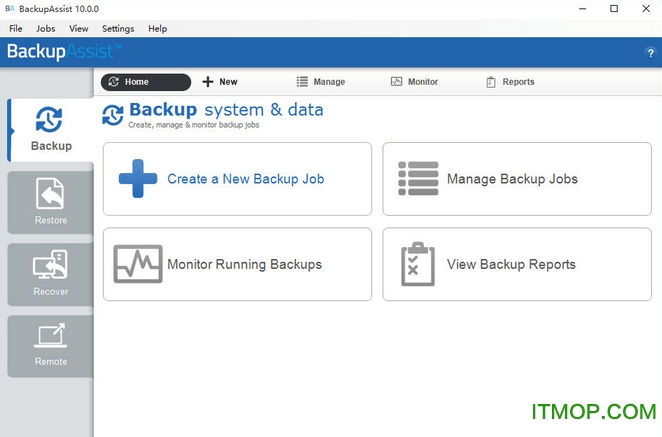Open the Restore sidebar section
This screenshot has height=437, width=662.
tap(51, 202)
